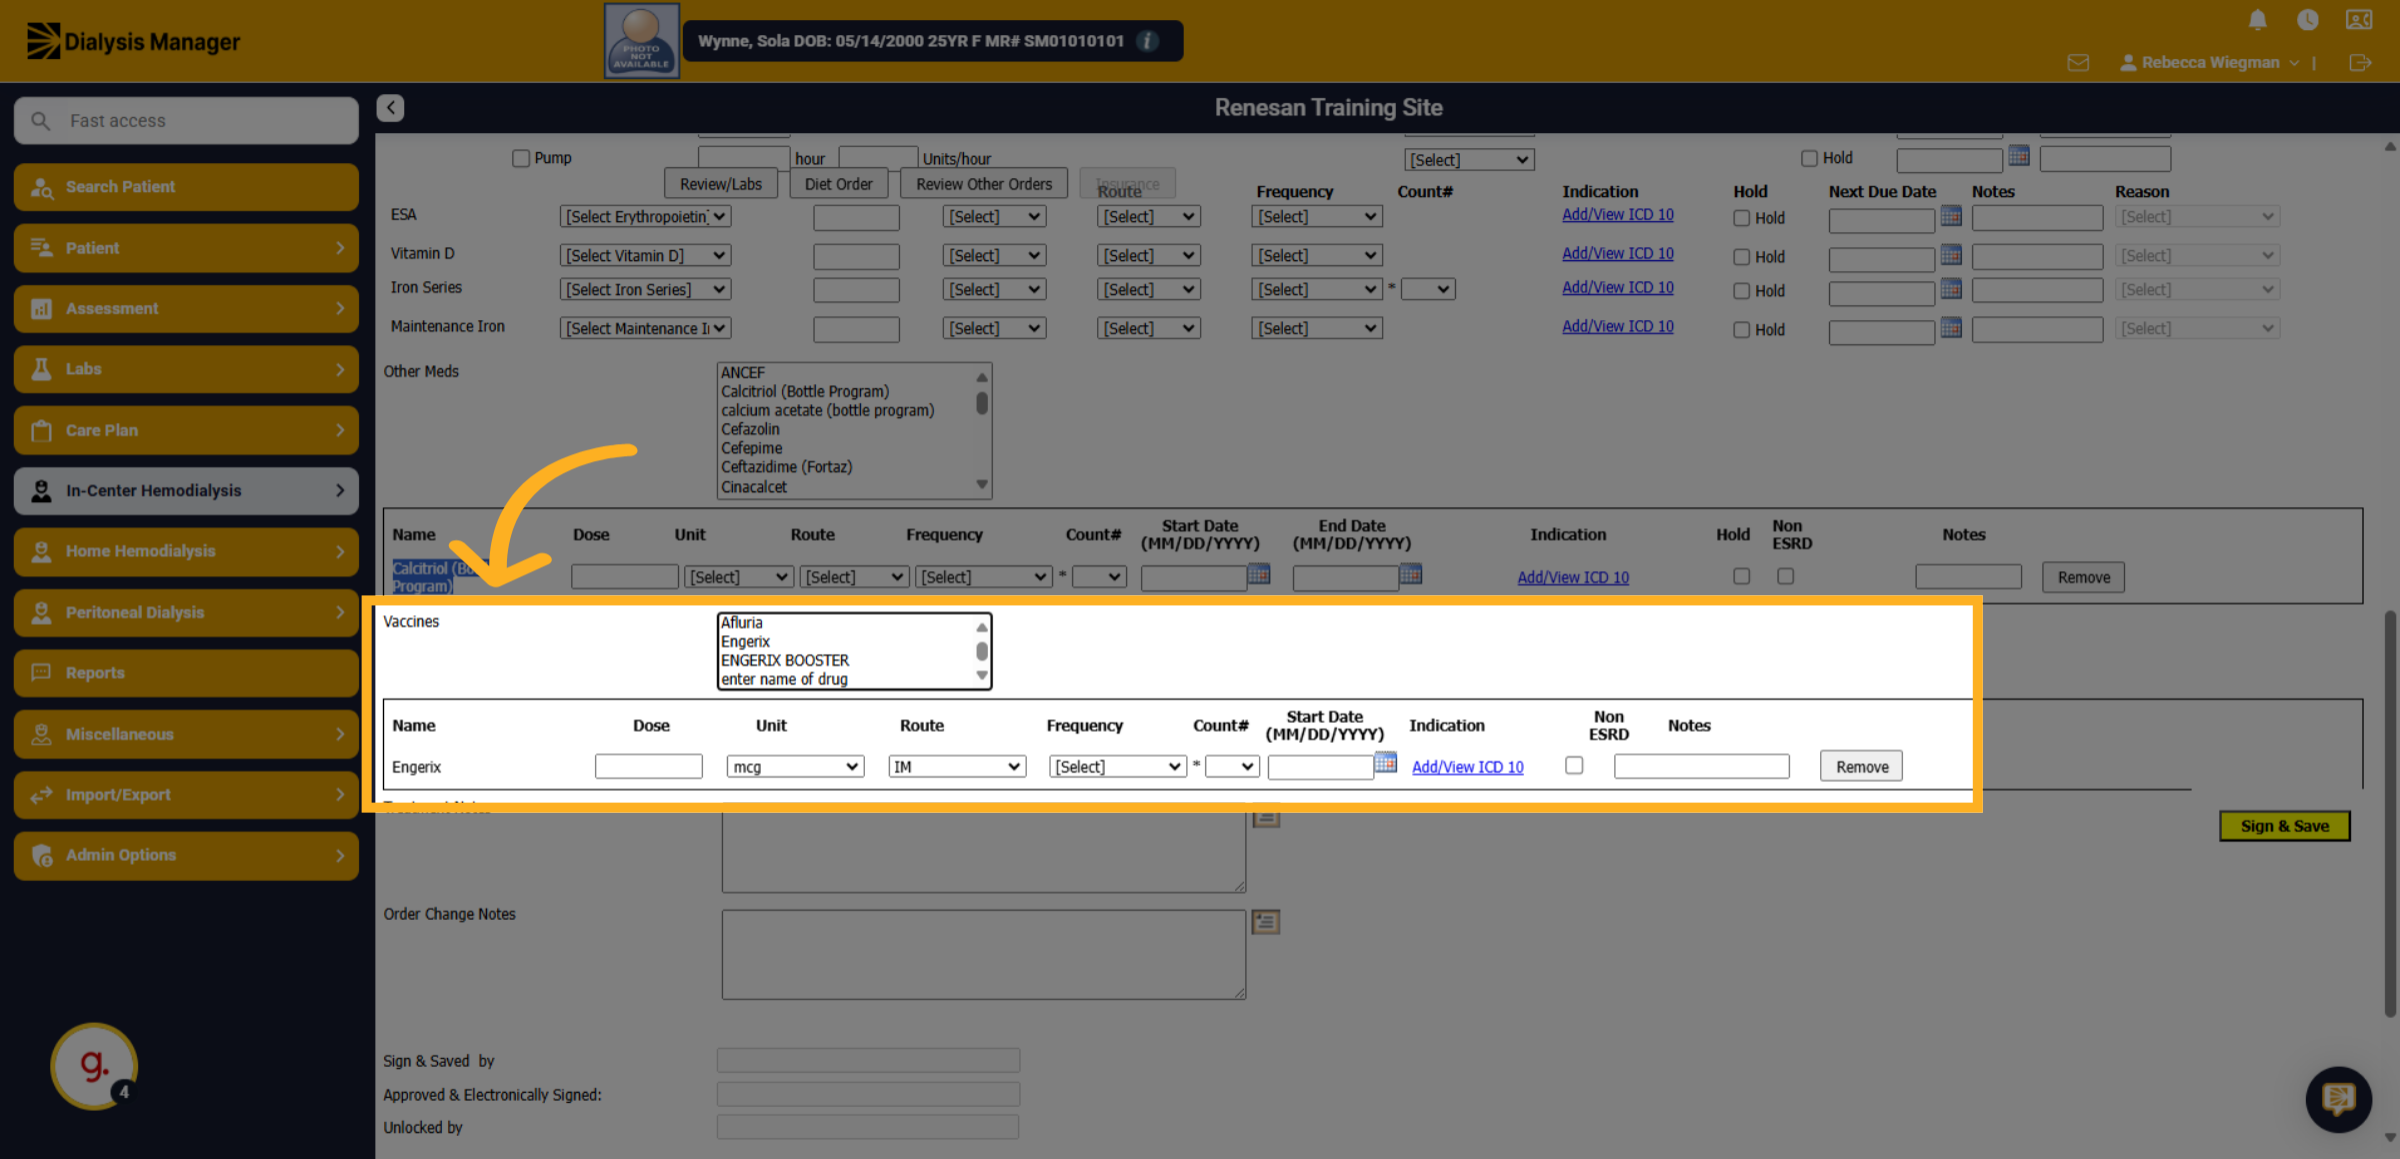Click the Engerix Dose input field
Screen dimensions: 2400x1159
tap(648, 767)
